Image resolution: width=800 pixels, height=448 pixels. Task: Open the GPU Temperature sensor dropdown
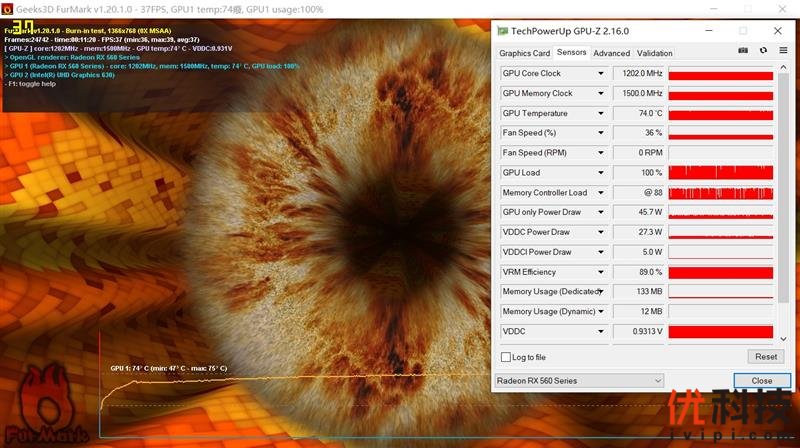coord(601,113)
